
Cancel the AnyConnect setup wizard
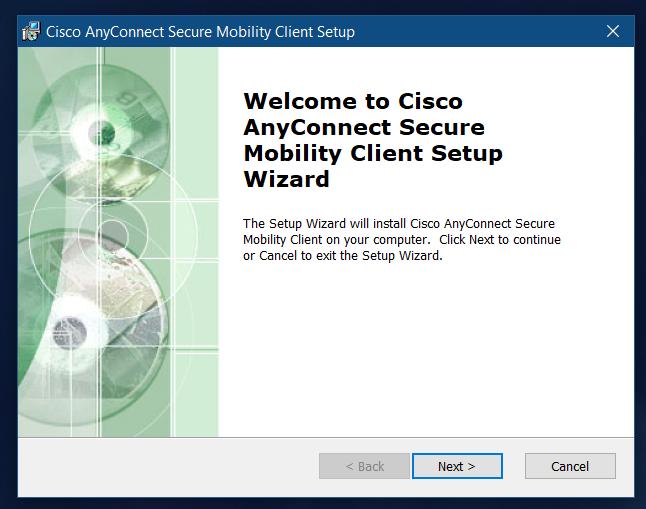point(570,466)
